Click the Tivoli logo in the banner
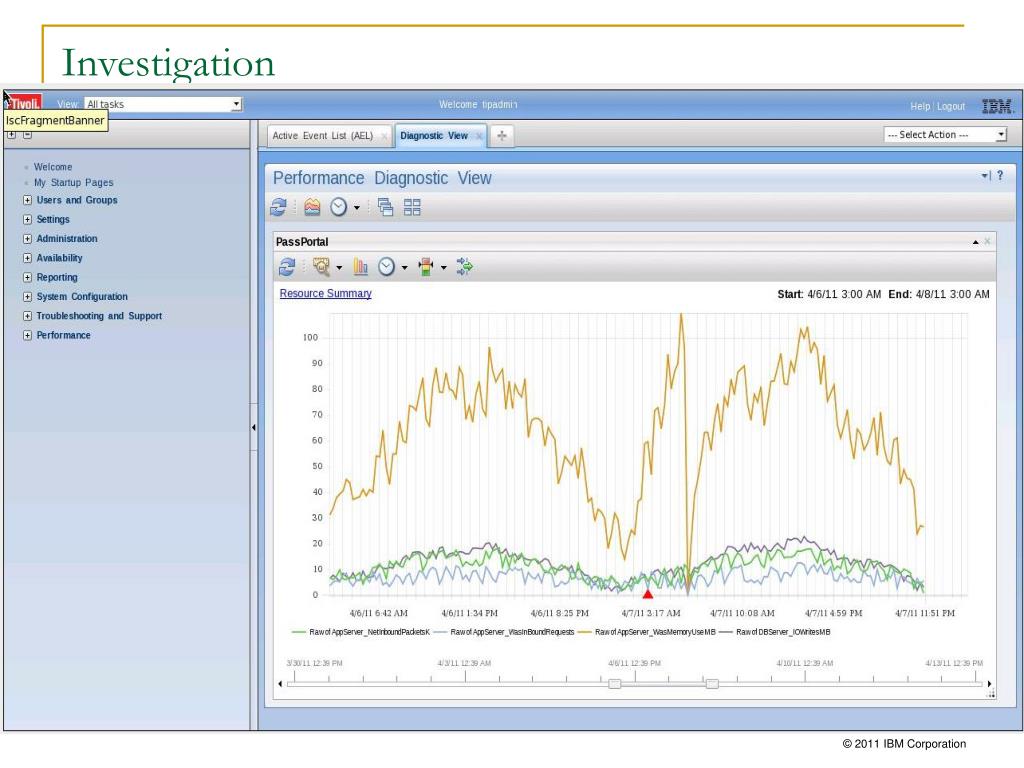 click(25, 103)
